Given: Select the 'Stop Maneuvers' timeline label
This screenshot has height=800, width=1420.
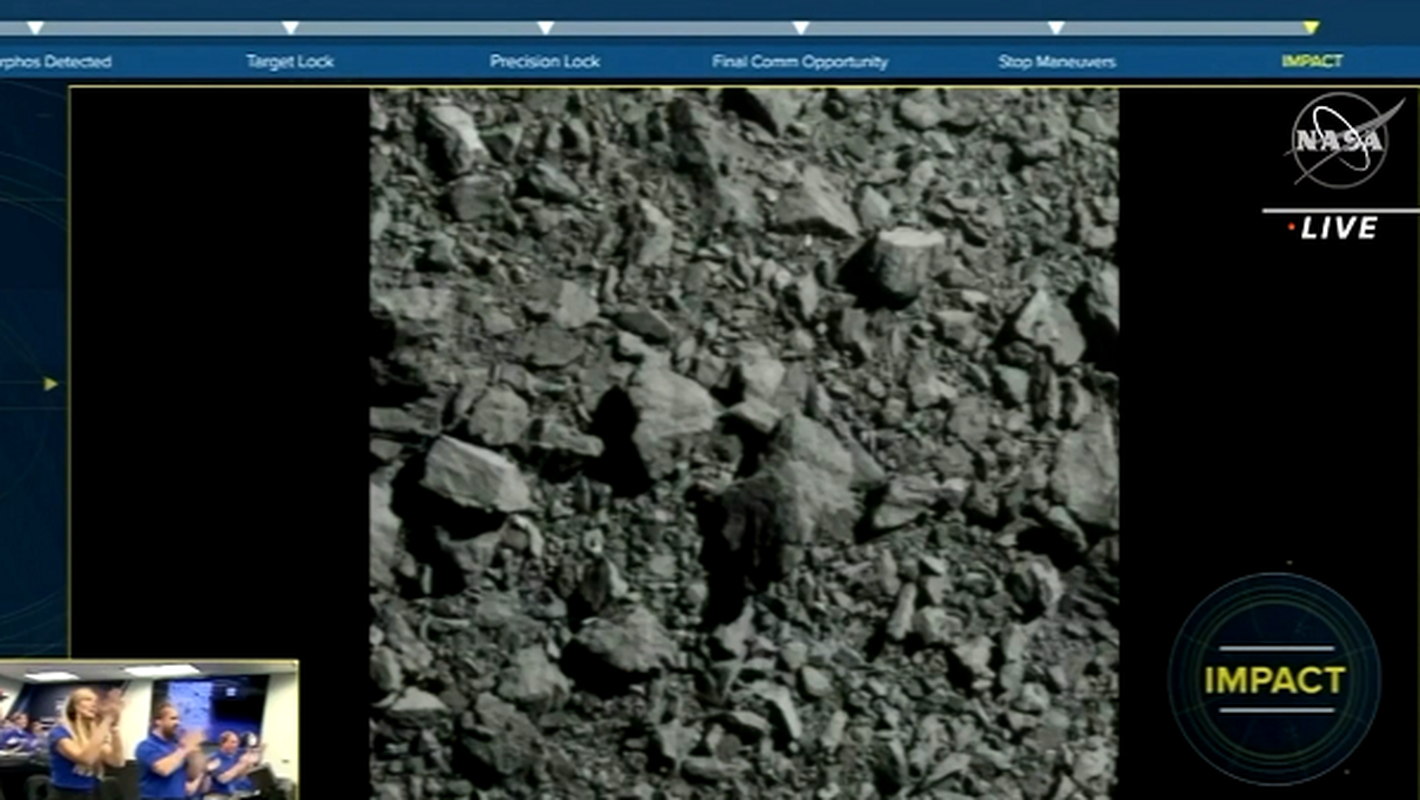Looking at the screenshot, I should point(1056,62).
